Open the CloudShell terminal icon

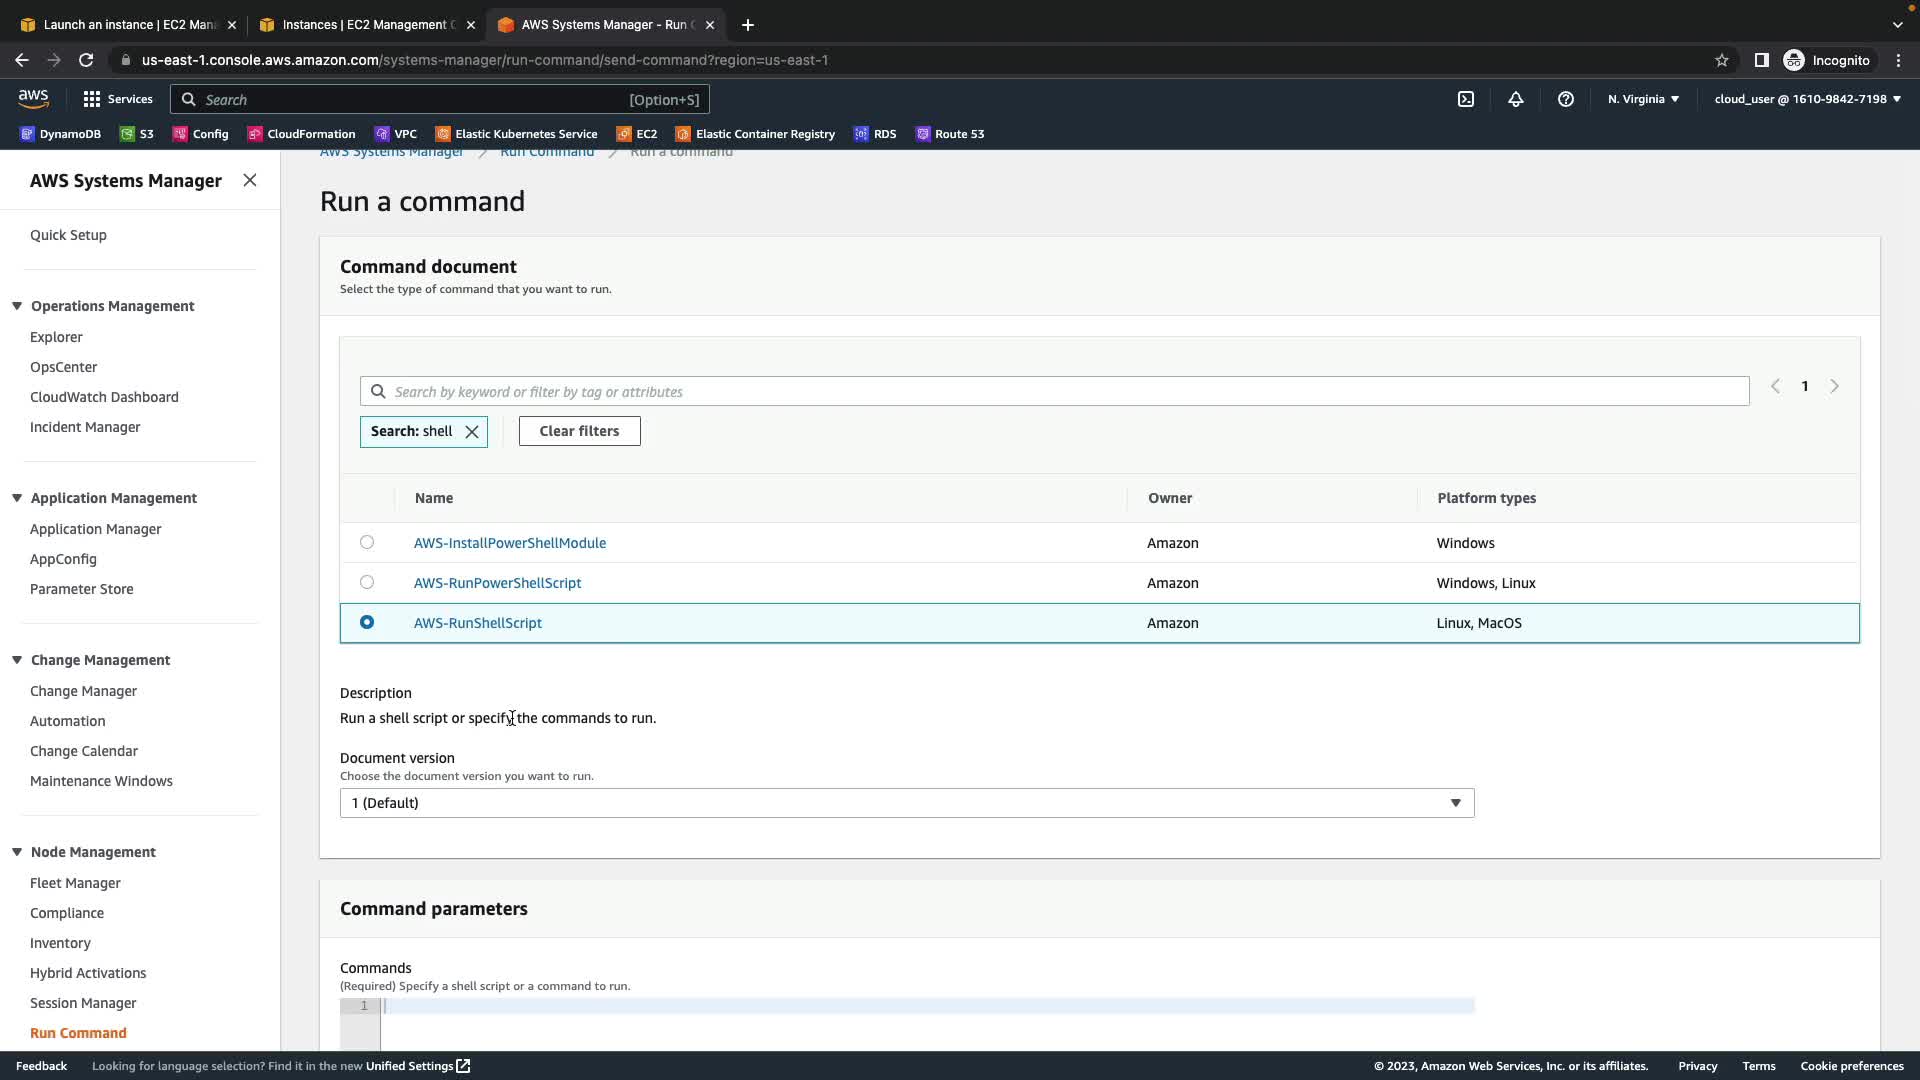tap(1465, 99)
